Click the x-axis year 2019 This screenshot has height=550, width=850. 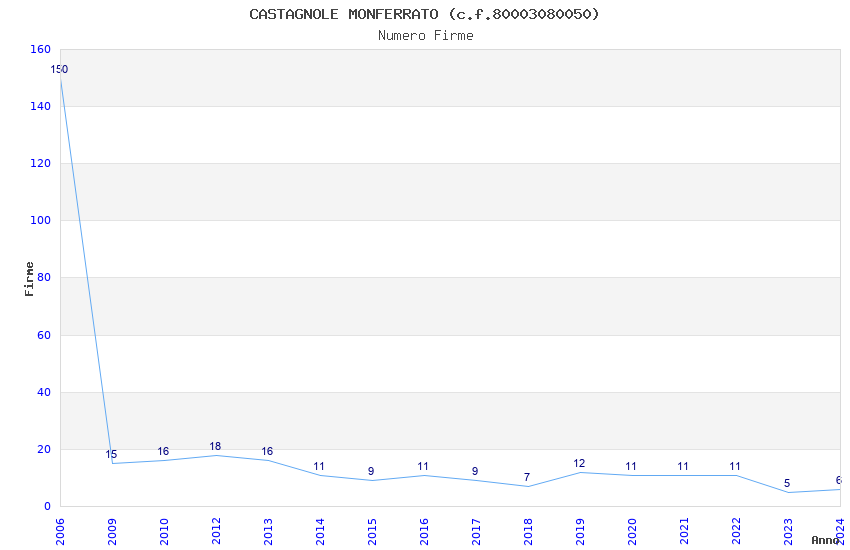click(581, 532)
